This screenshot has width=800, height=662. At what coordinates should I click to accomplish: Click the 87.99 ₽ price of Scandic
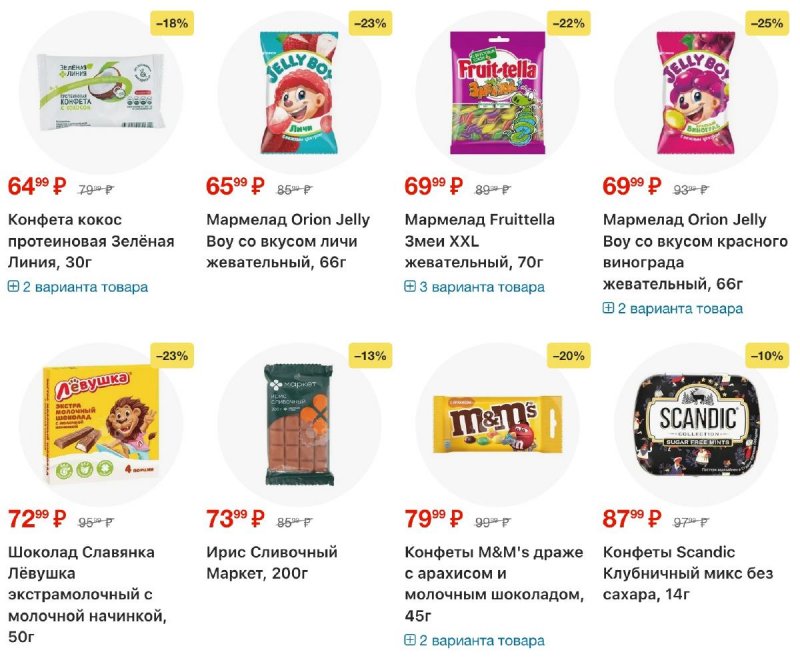click(632, 518)
